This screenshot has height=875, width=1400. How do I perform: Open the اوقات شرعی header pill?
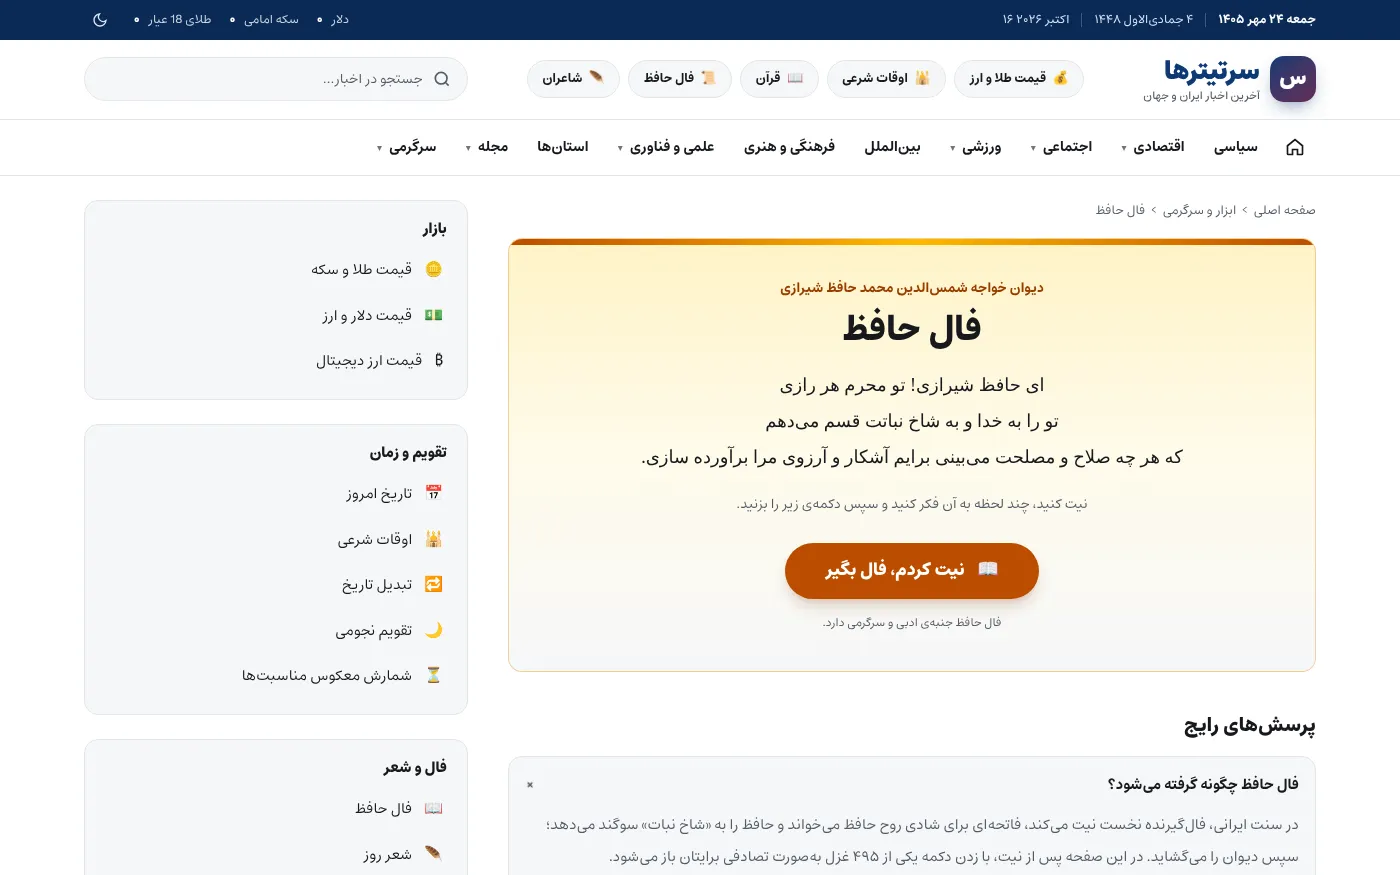[x=886, y=78]
